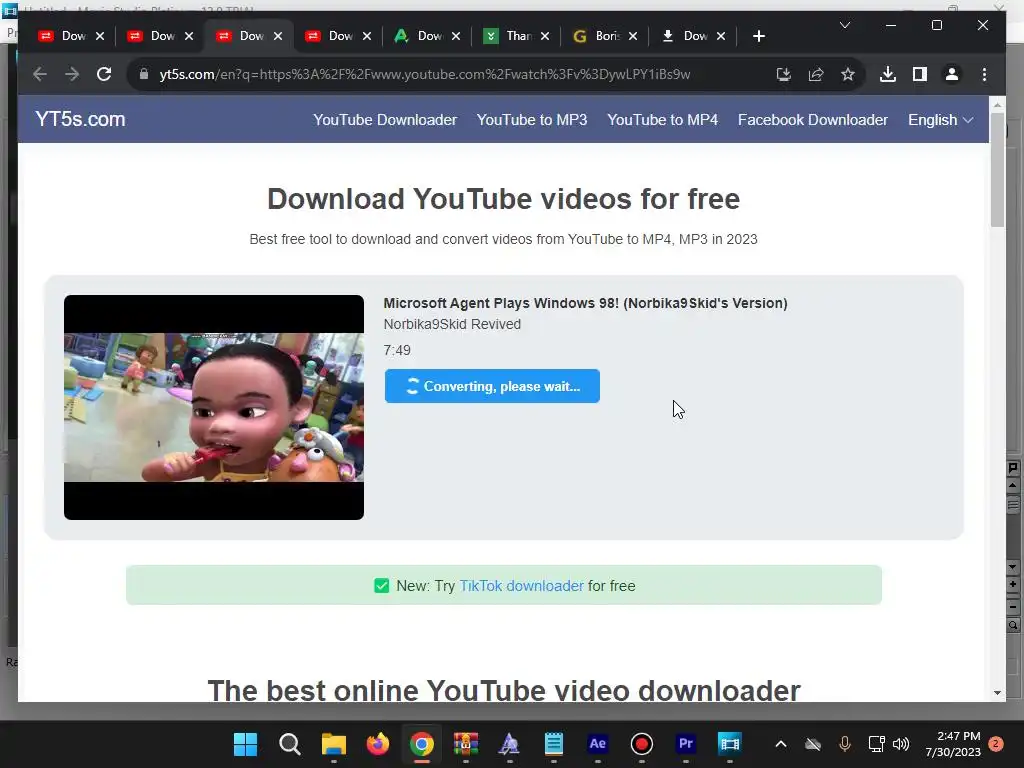Click the share page icon
The image size is (1024, 768).
(x=816, y=74)
